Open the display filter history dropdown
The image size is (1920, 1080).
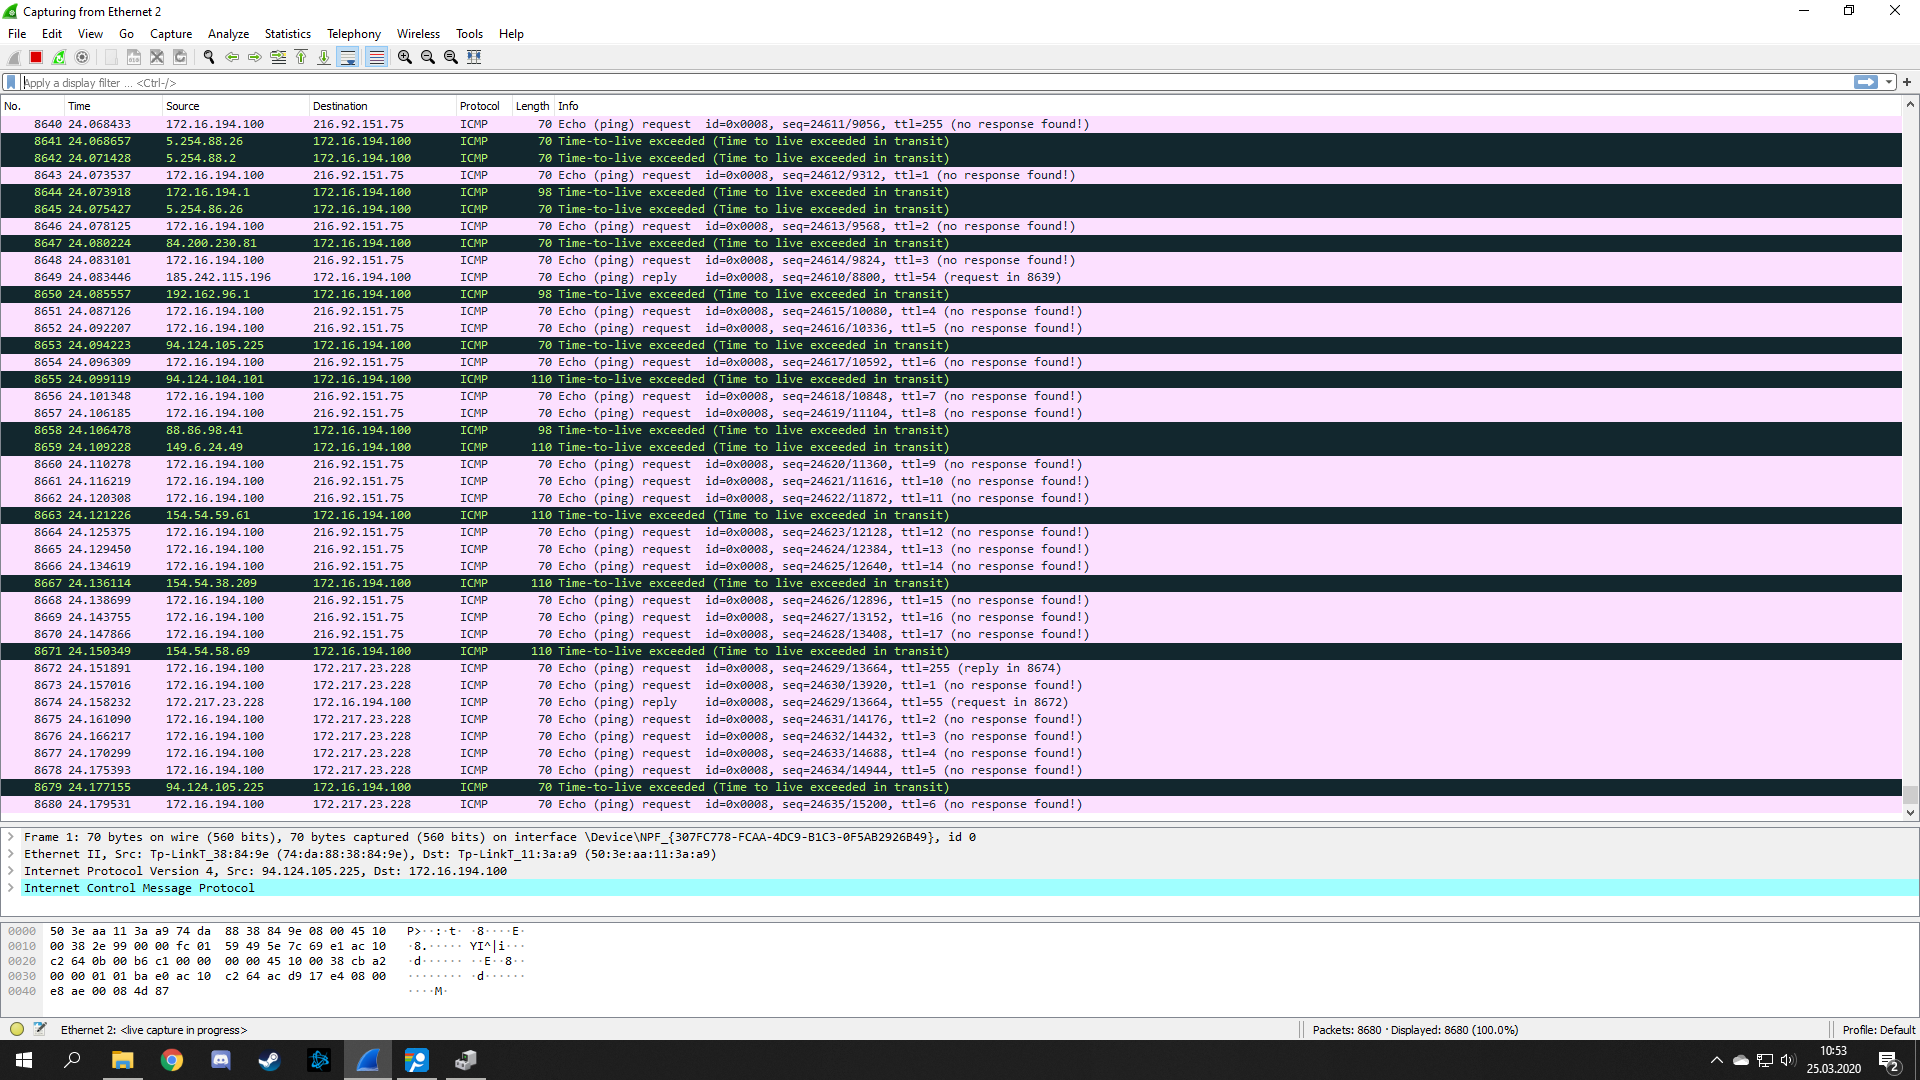pos(1889,83)
